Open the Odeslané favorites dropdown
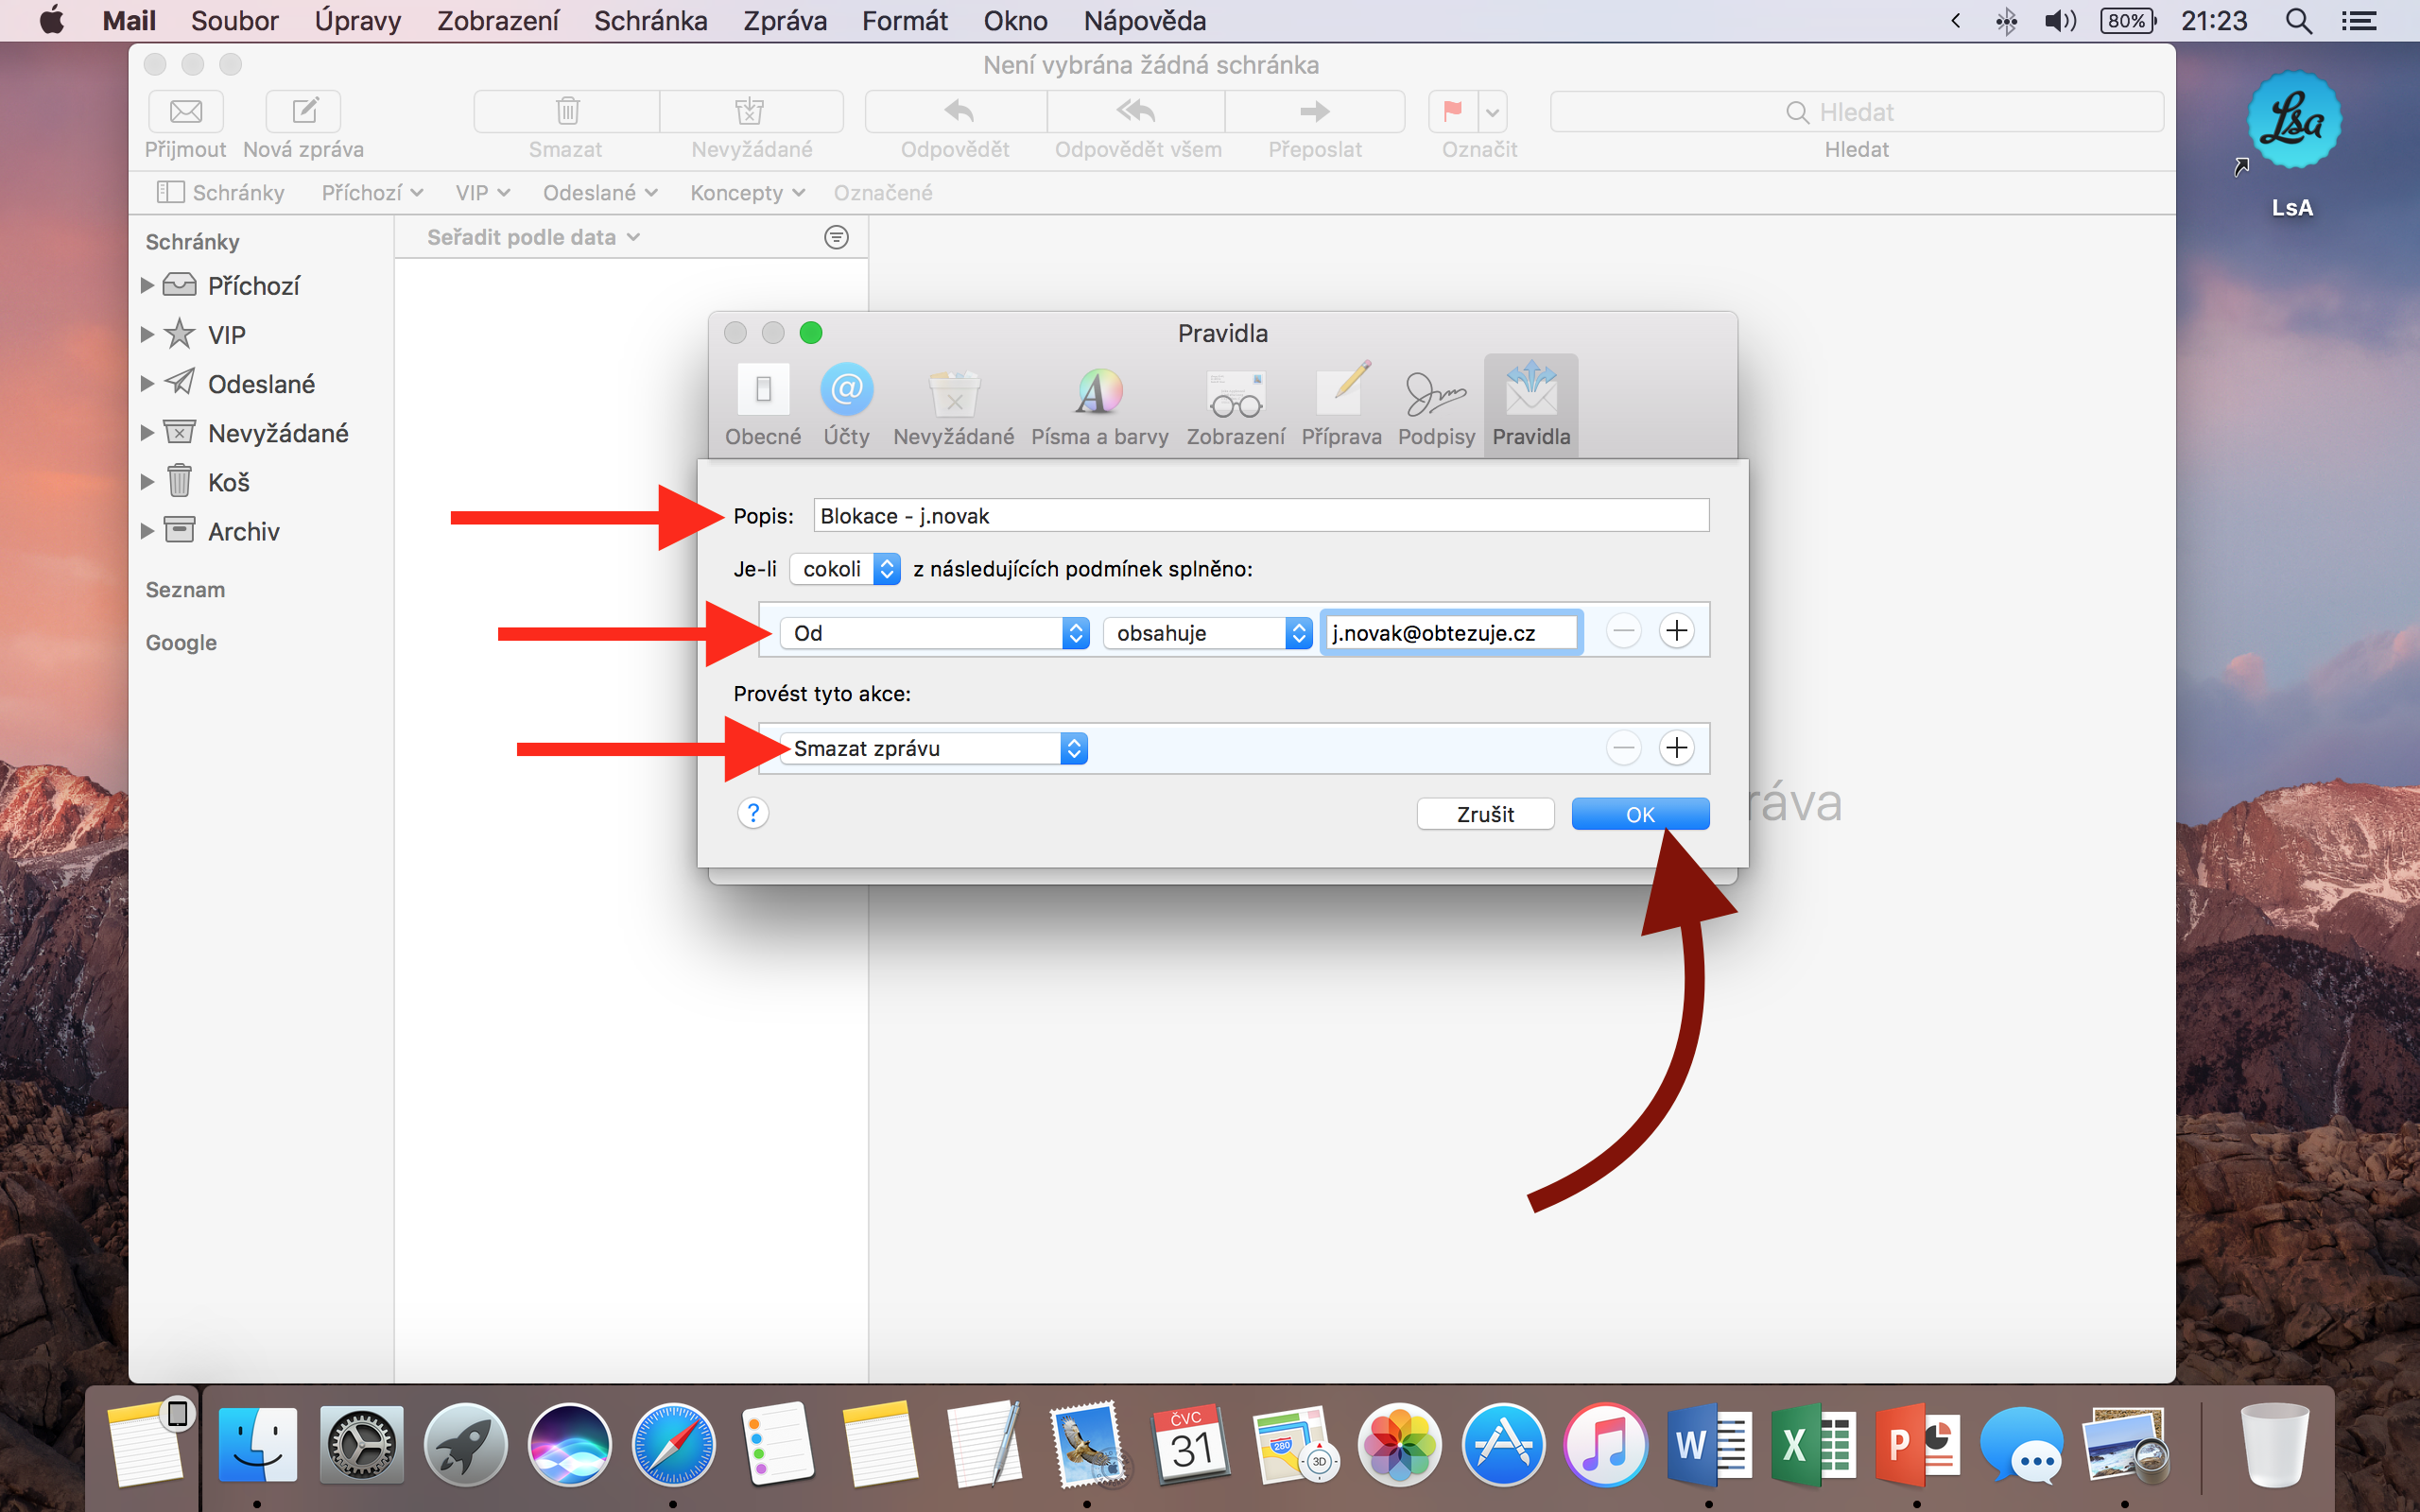Image resolution: width=2420 pixels, height=1512 pixels. click(x=600, y=192)
